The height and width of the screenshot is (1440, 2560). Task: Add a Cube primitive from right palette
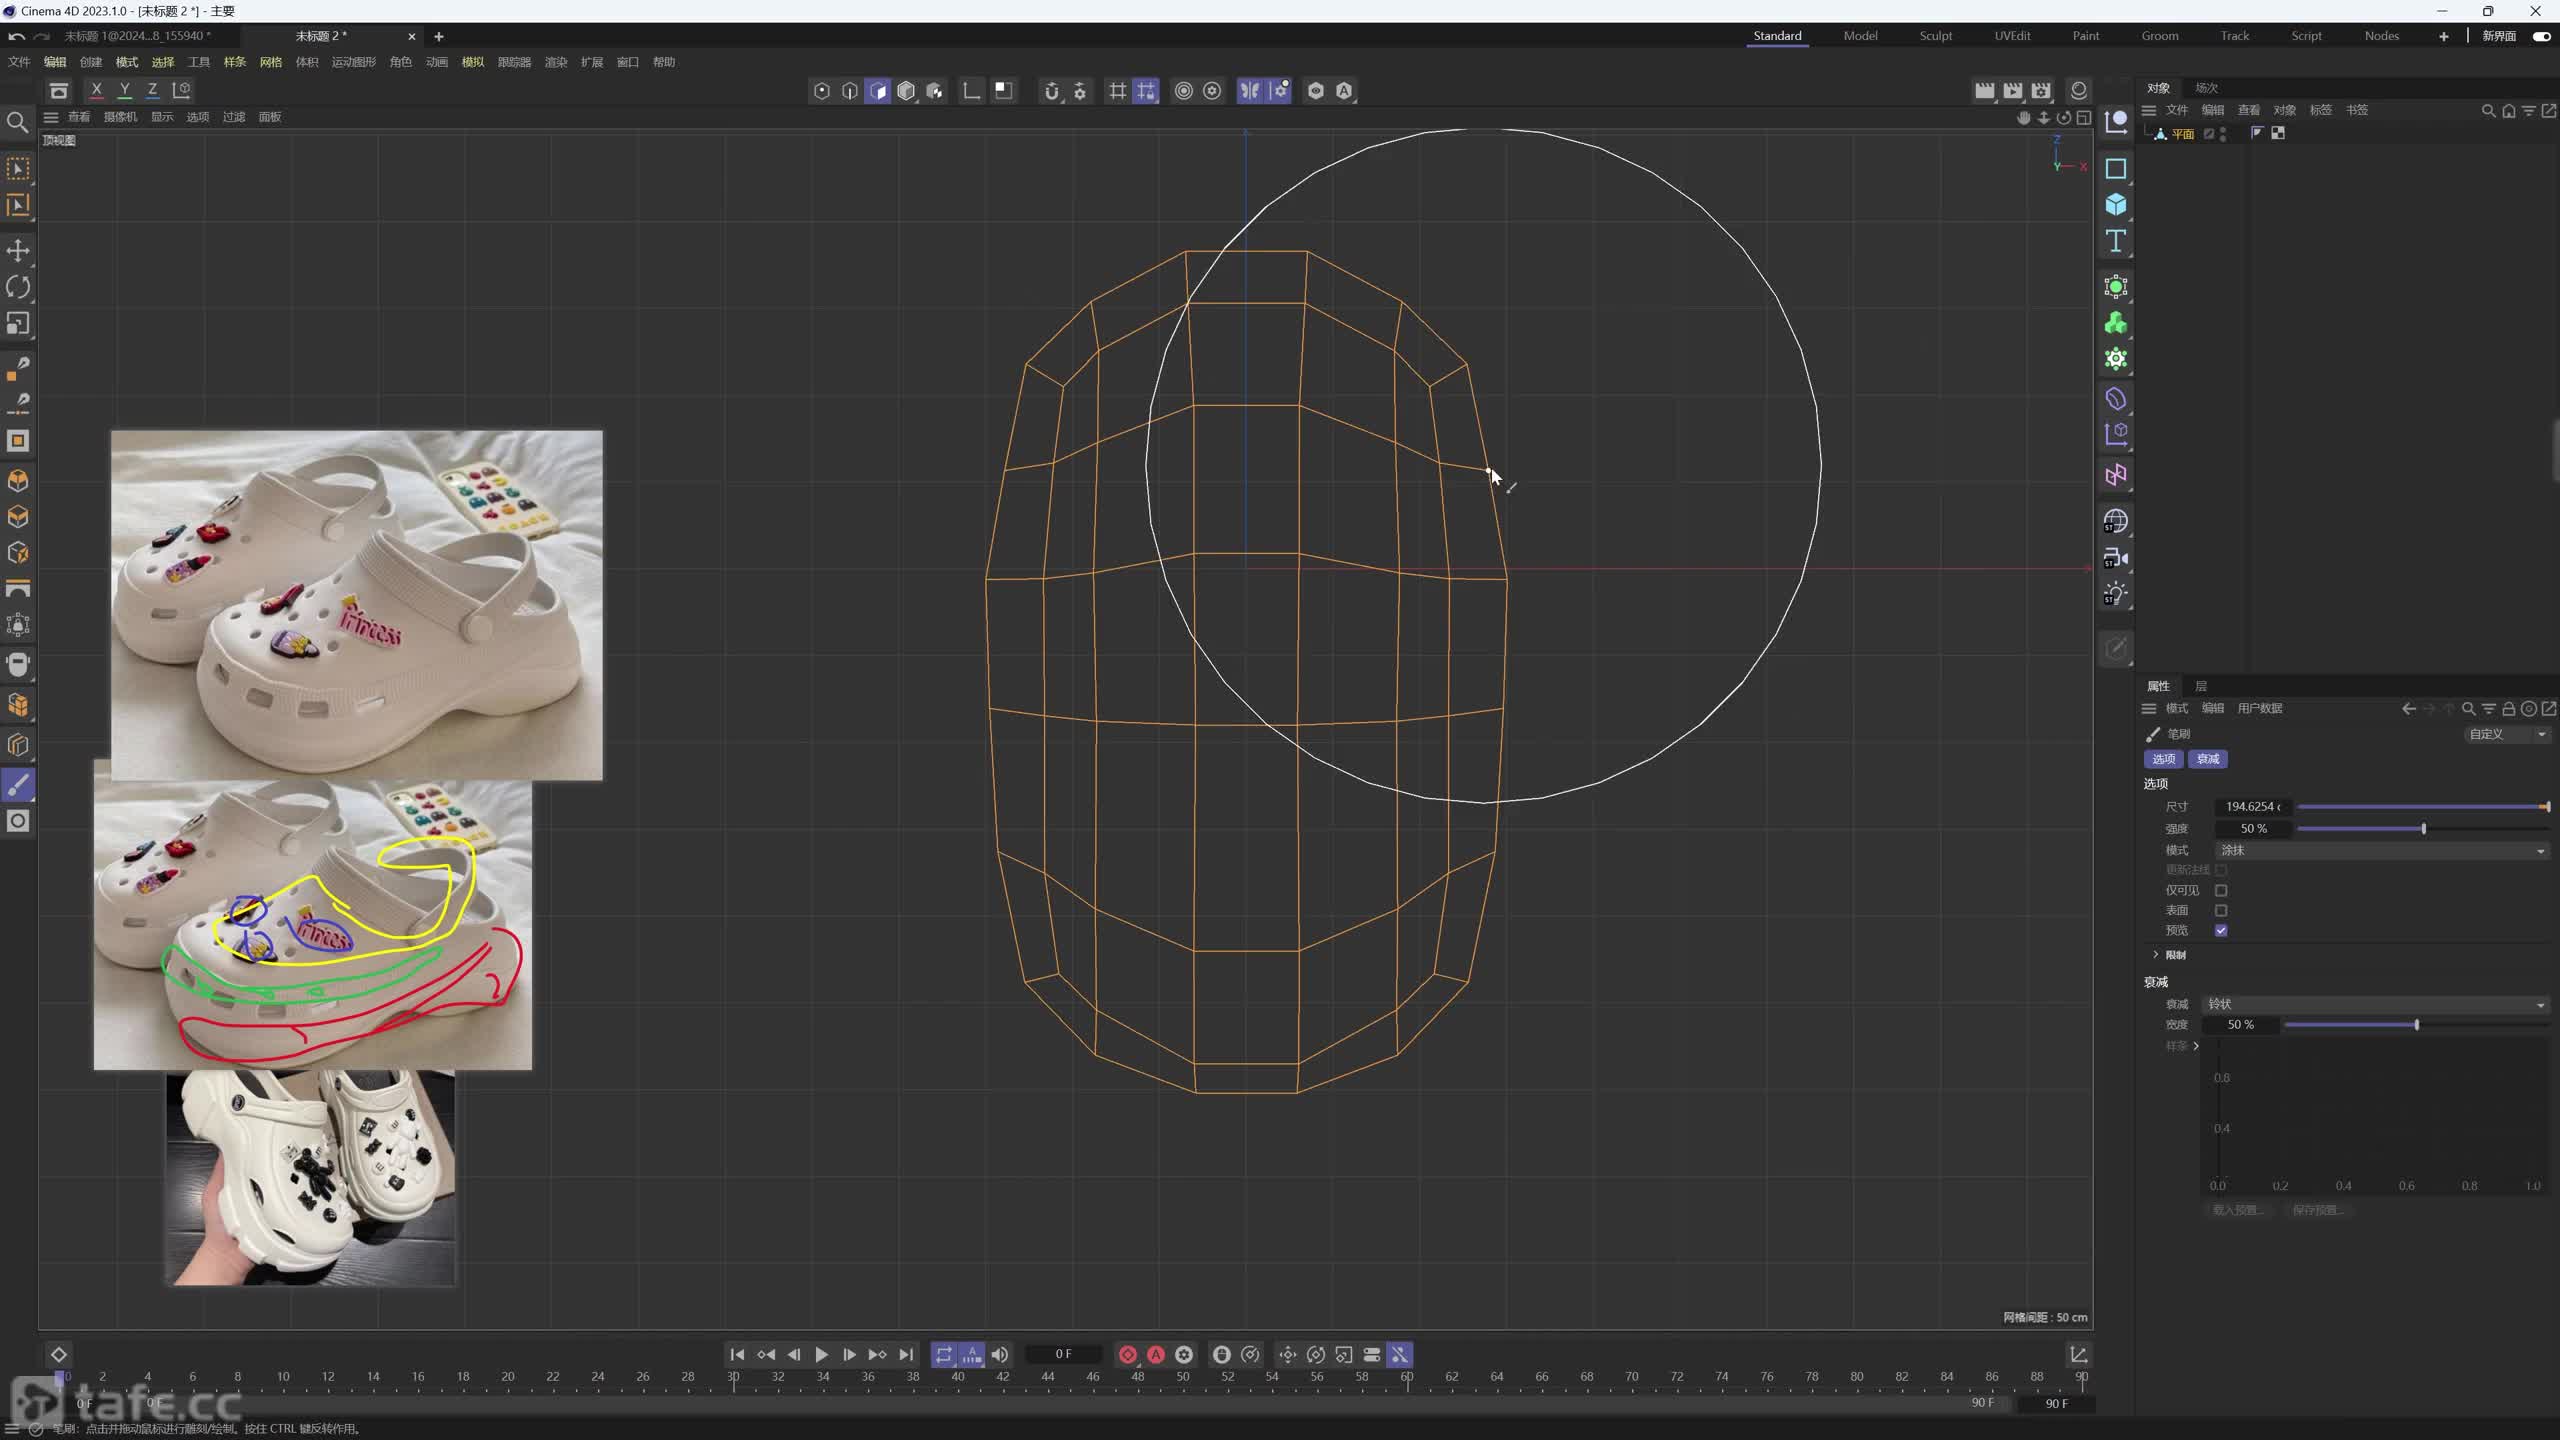point(2115,205)
